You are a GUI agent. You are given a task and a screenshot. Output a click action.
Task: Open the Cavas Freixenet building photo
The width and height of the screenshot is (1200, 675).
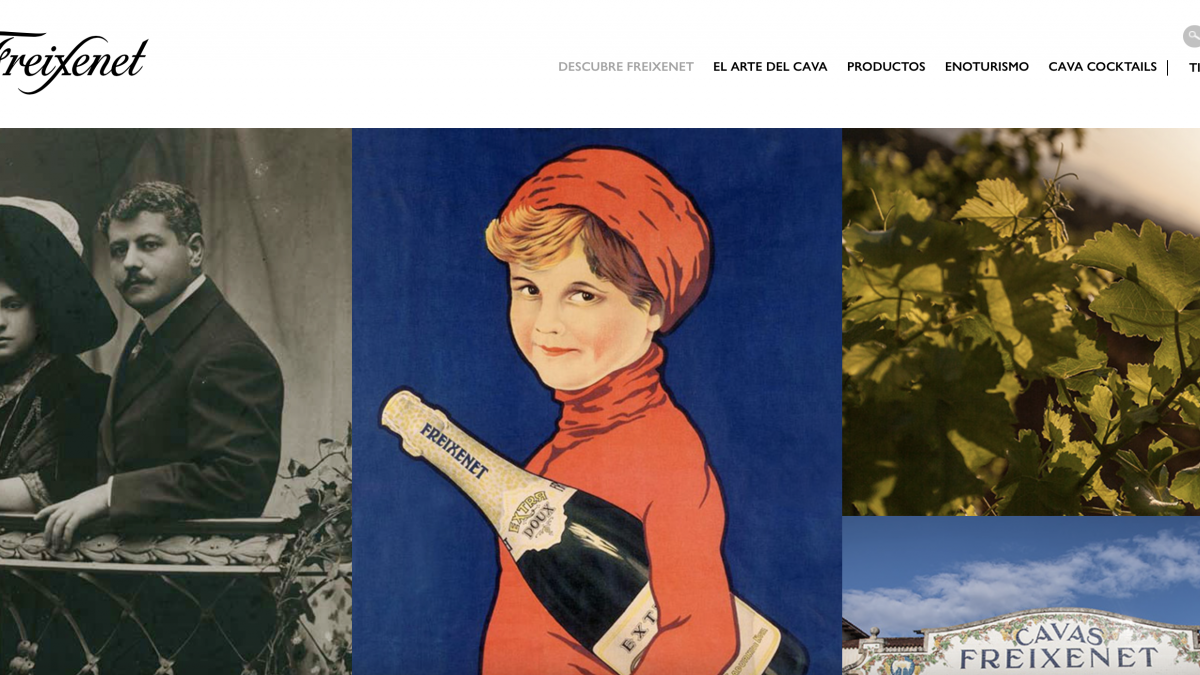point(1021,596)
